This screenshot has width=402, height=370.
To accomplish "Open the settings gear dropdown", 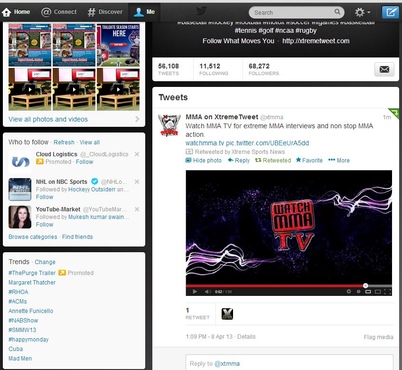I will coord(363,12).
